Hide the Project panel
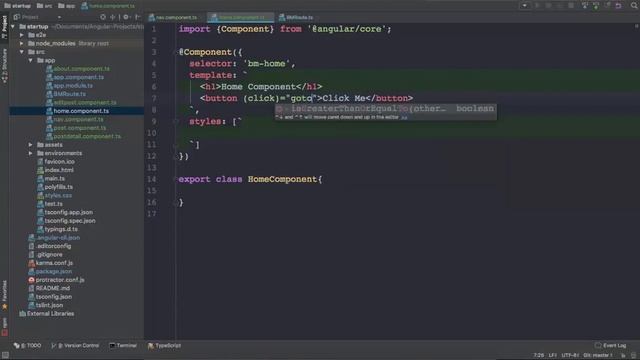Screen dimensions: 640x360 tap(138, 17)
